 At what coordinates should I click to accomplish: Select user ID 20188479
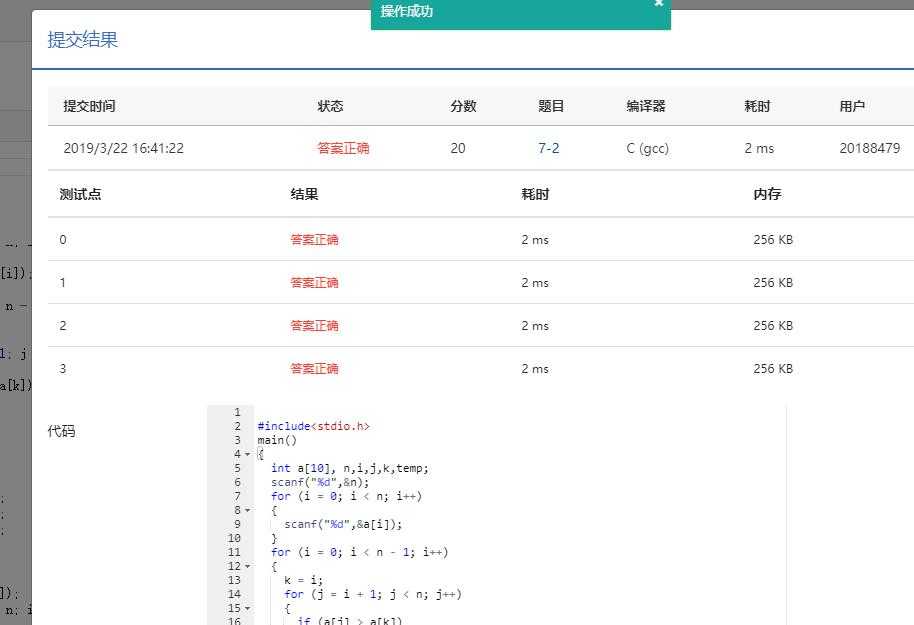pos(870,148)
